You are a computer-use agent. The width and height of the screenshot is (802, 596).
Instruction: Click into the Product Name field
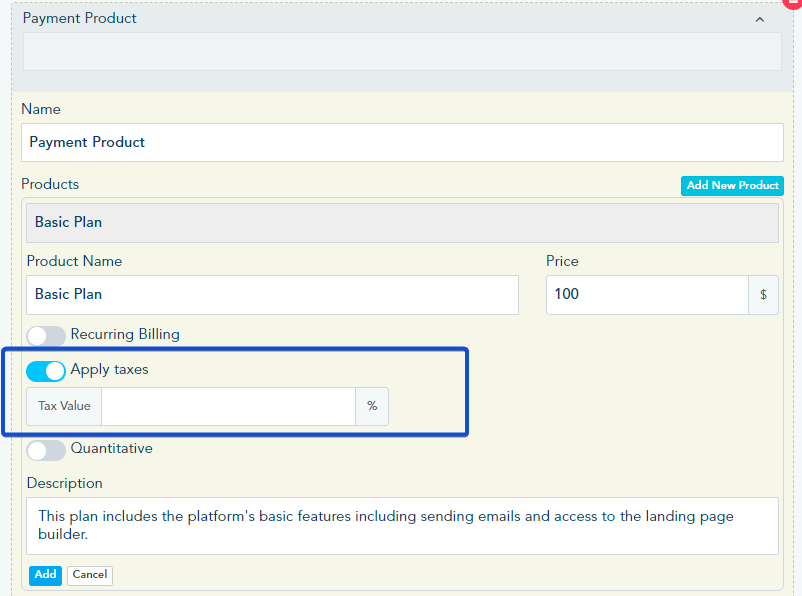(272, 295)
